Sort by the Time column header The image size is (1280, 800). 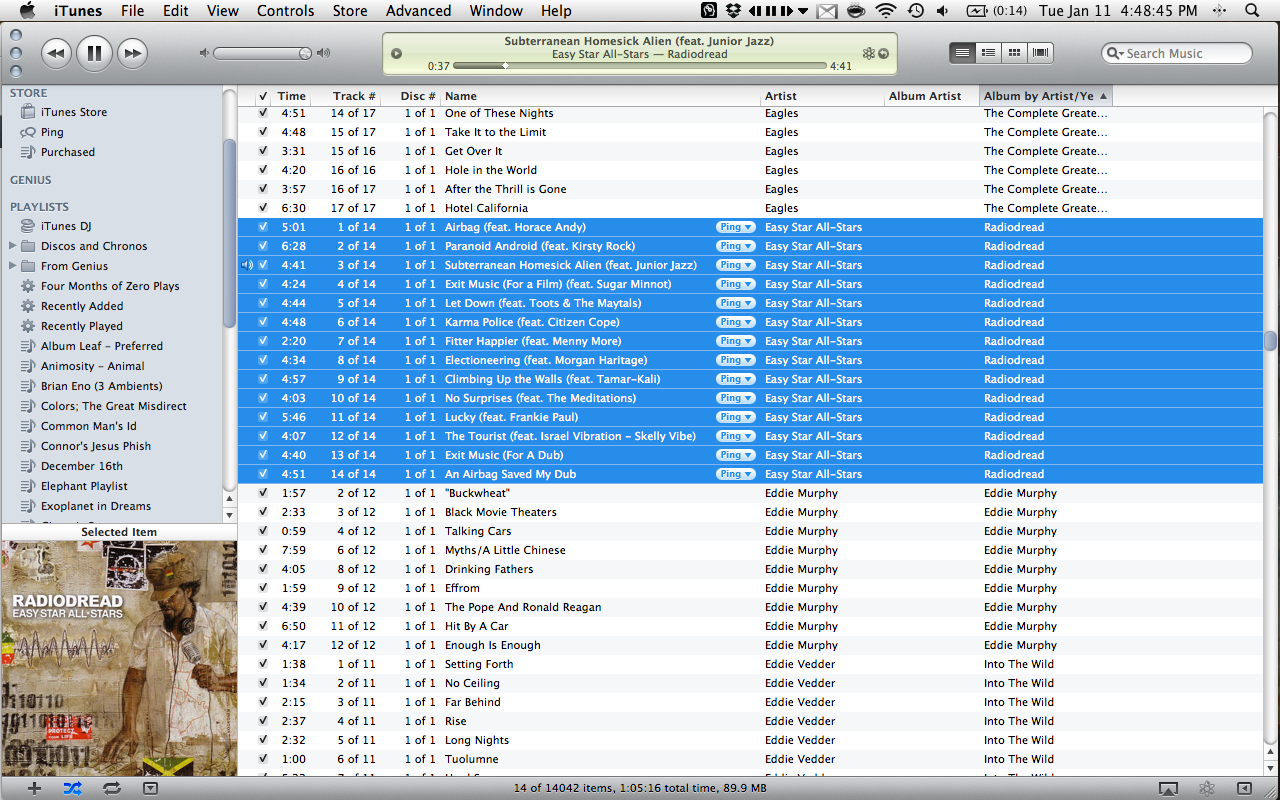[291, 96]
